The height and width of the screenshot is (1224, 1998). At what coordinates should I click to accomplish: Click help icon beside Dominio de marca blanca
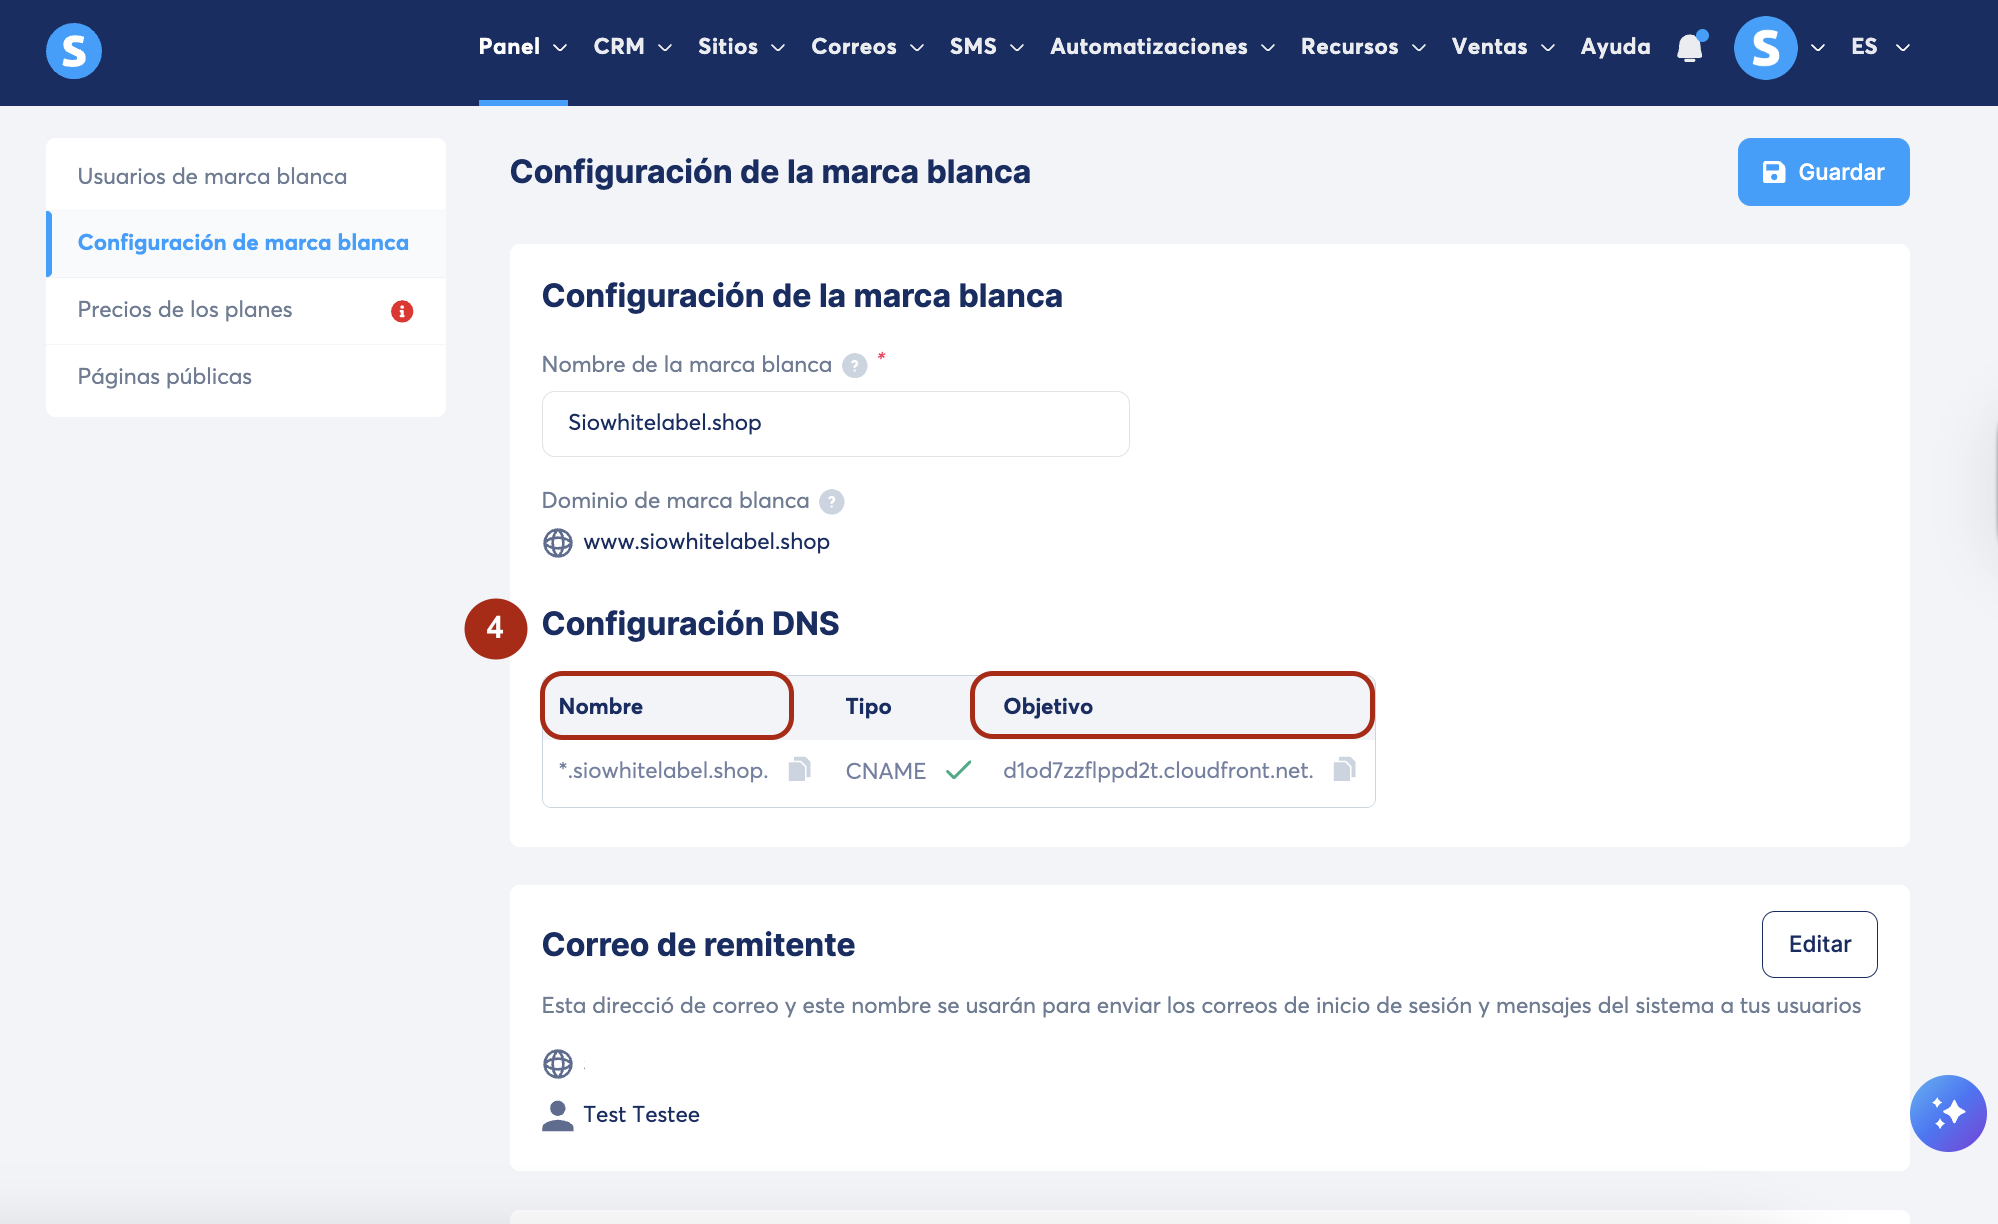pos(831,501)
